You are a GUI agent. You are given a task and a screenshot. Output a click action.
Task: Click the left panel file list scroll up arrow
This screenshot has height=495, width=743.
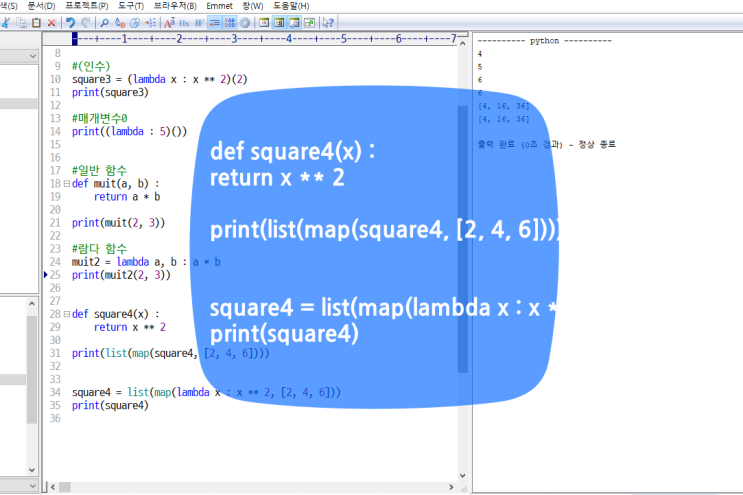coord(32,303)
